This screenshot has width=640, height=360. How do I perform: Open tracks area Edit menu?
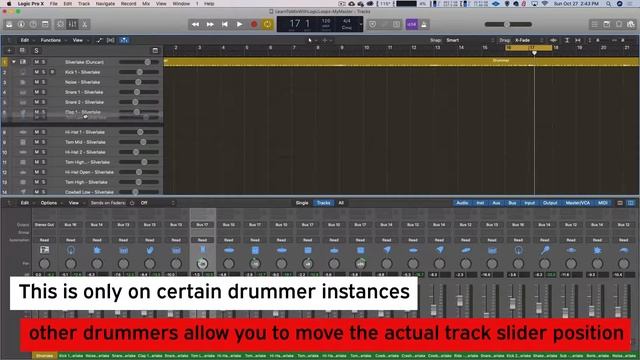(x=25, y=40)
